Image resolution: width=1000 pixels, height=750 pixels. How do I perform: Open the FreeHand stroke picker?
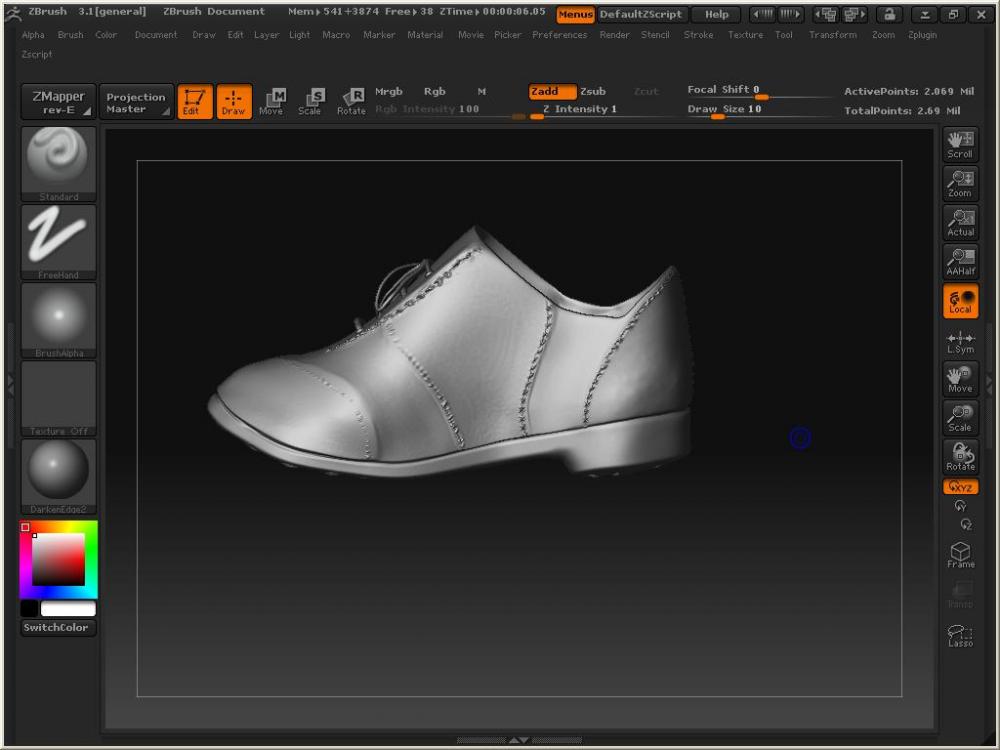[x=59, y=241]
